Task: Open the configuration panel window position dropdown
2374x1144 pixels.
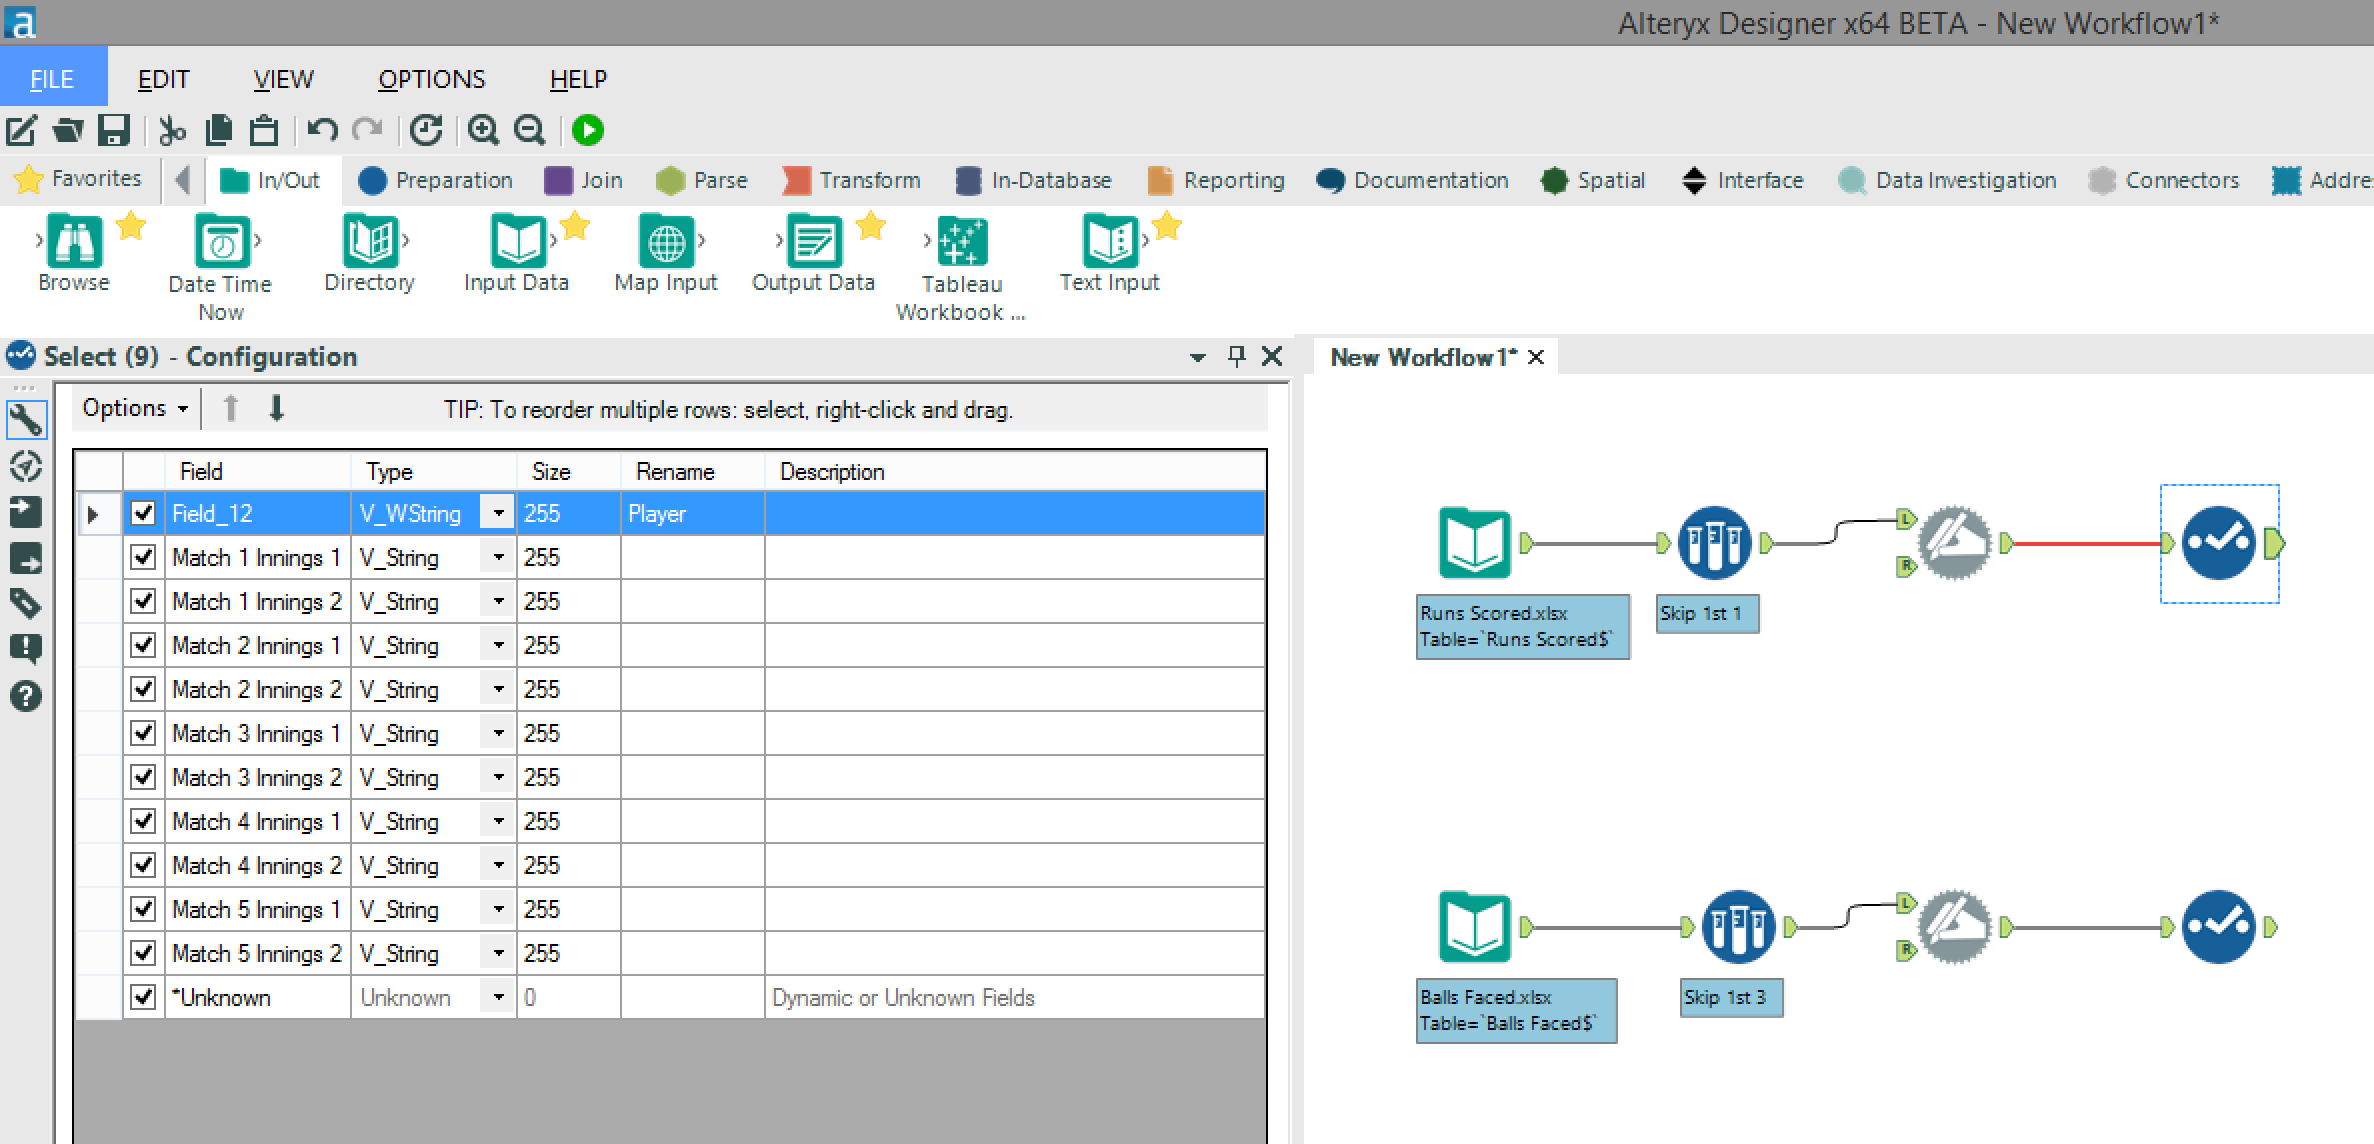Action: click(1198, 357)
